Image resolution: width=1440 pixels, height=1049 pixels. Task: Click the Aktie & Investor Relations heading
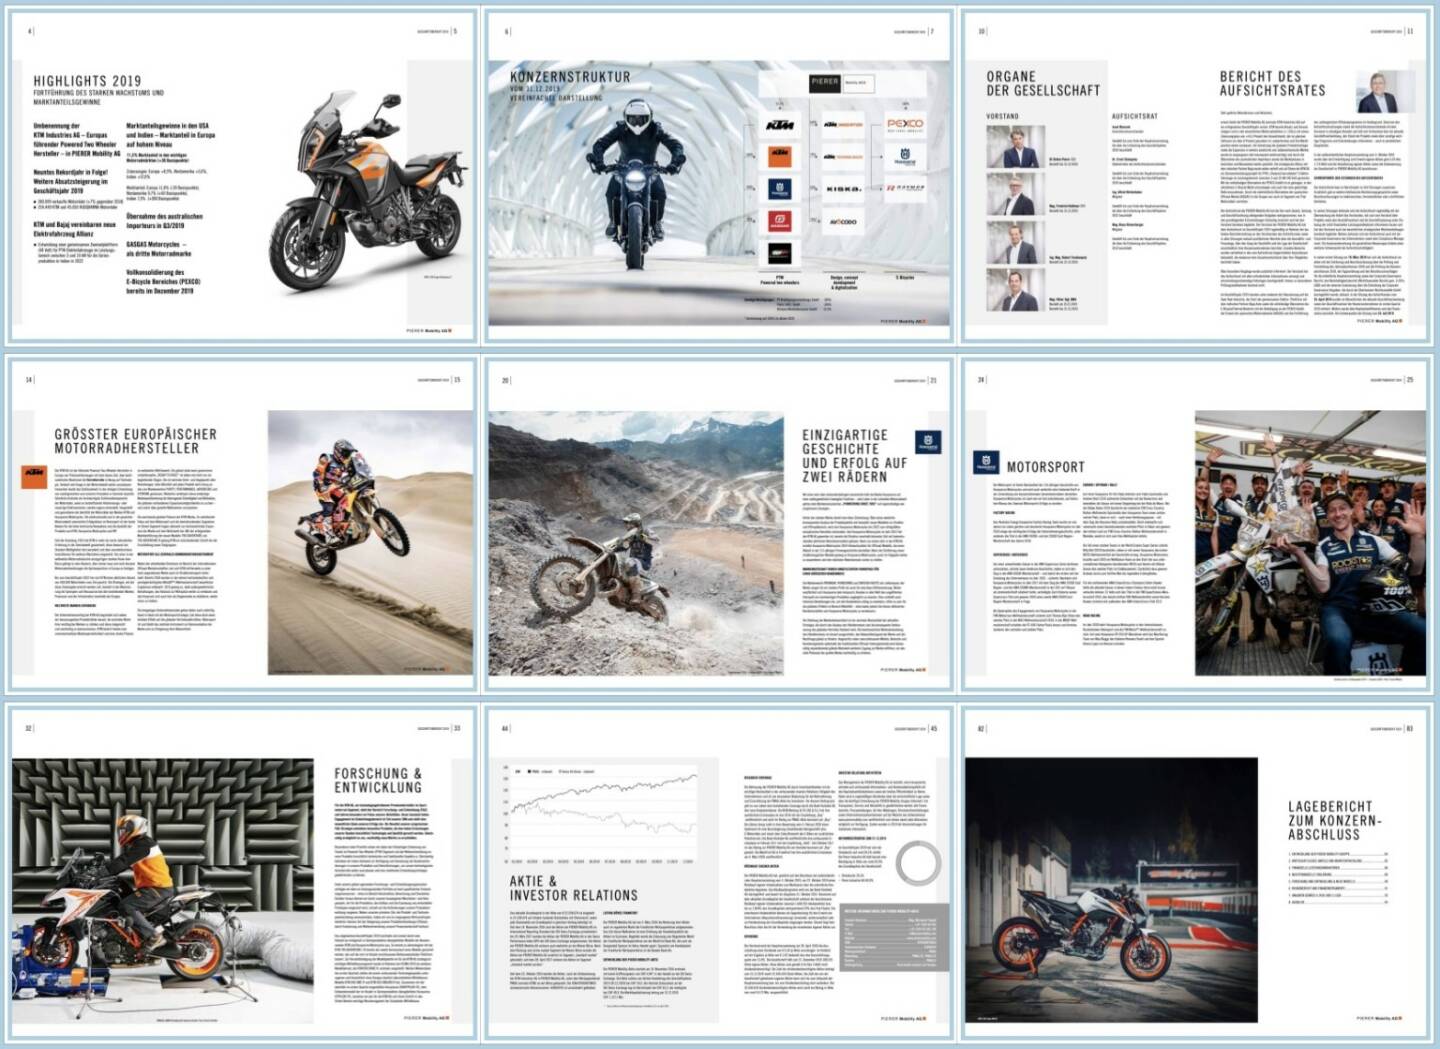pyautogui.click(x=573, y=889)
